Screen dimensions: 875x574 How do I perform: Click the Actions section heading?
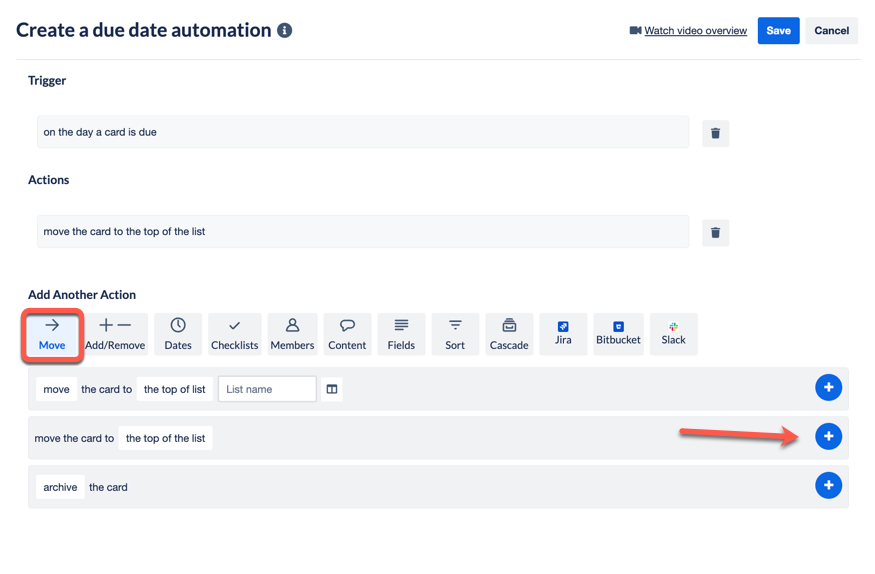(49, 180)
